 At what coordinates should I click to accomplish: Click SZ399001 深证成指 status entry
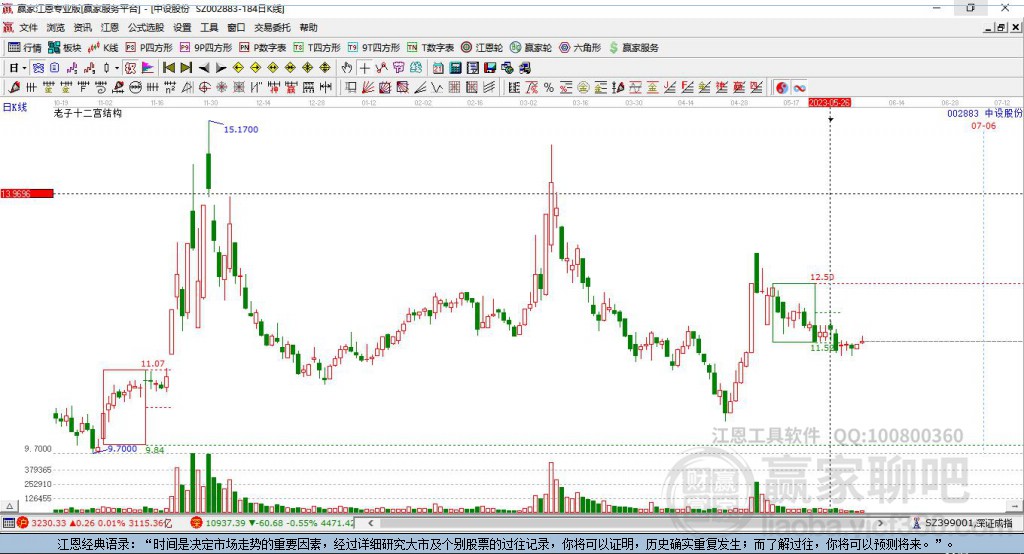pos(963,523)
